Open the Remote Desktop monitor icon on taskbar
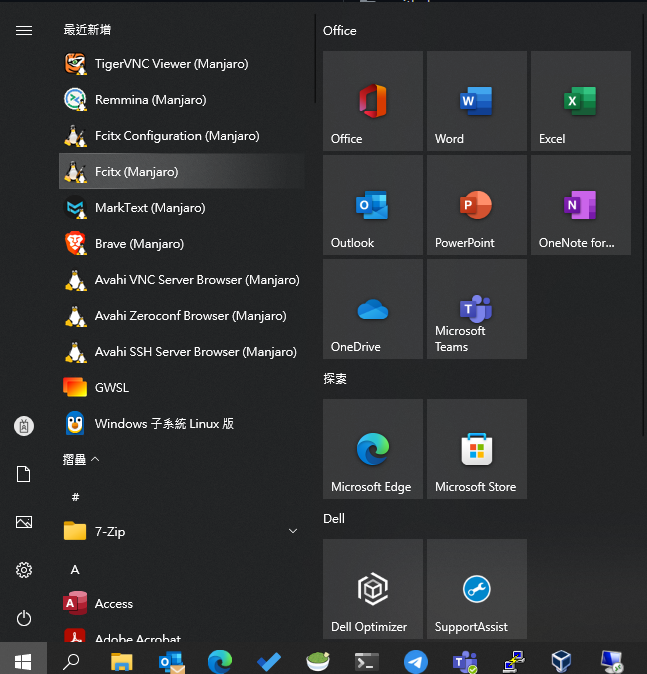 pyautogui.click(x=612, y=662)
